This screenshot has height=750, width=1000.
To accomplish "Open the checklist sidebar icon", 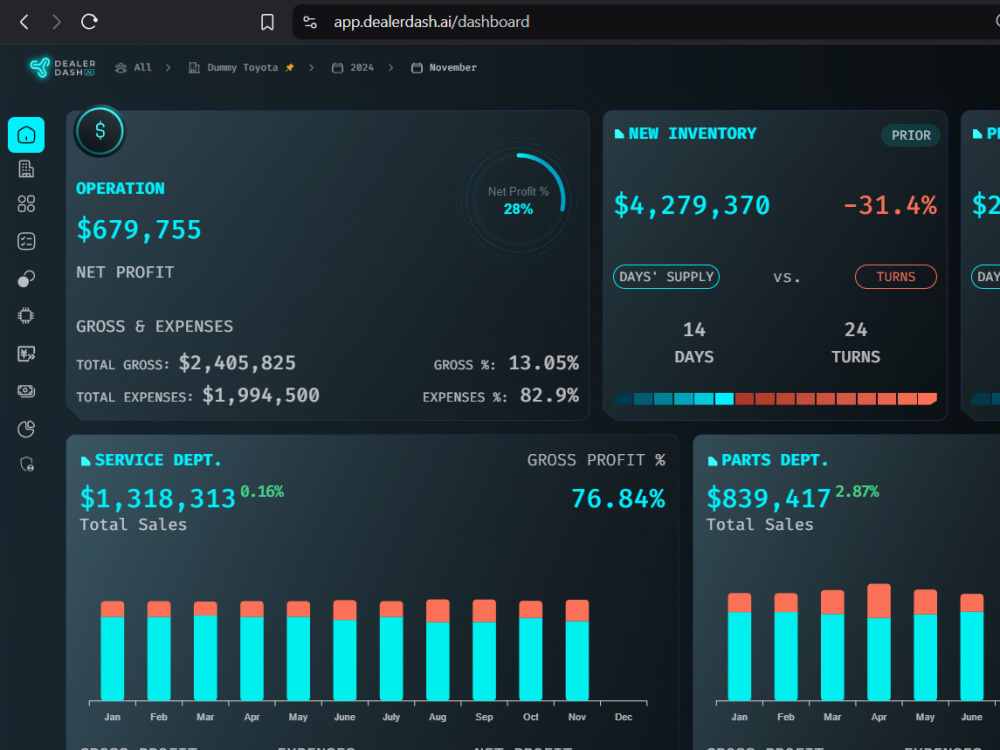I will [x=26, y=241].
